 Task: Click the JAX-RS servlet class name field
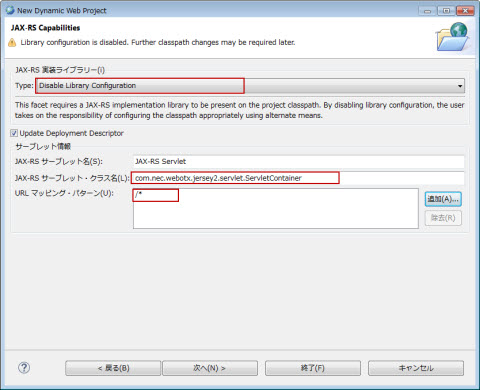pos(298,178)
